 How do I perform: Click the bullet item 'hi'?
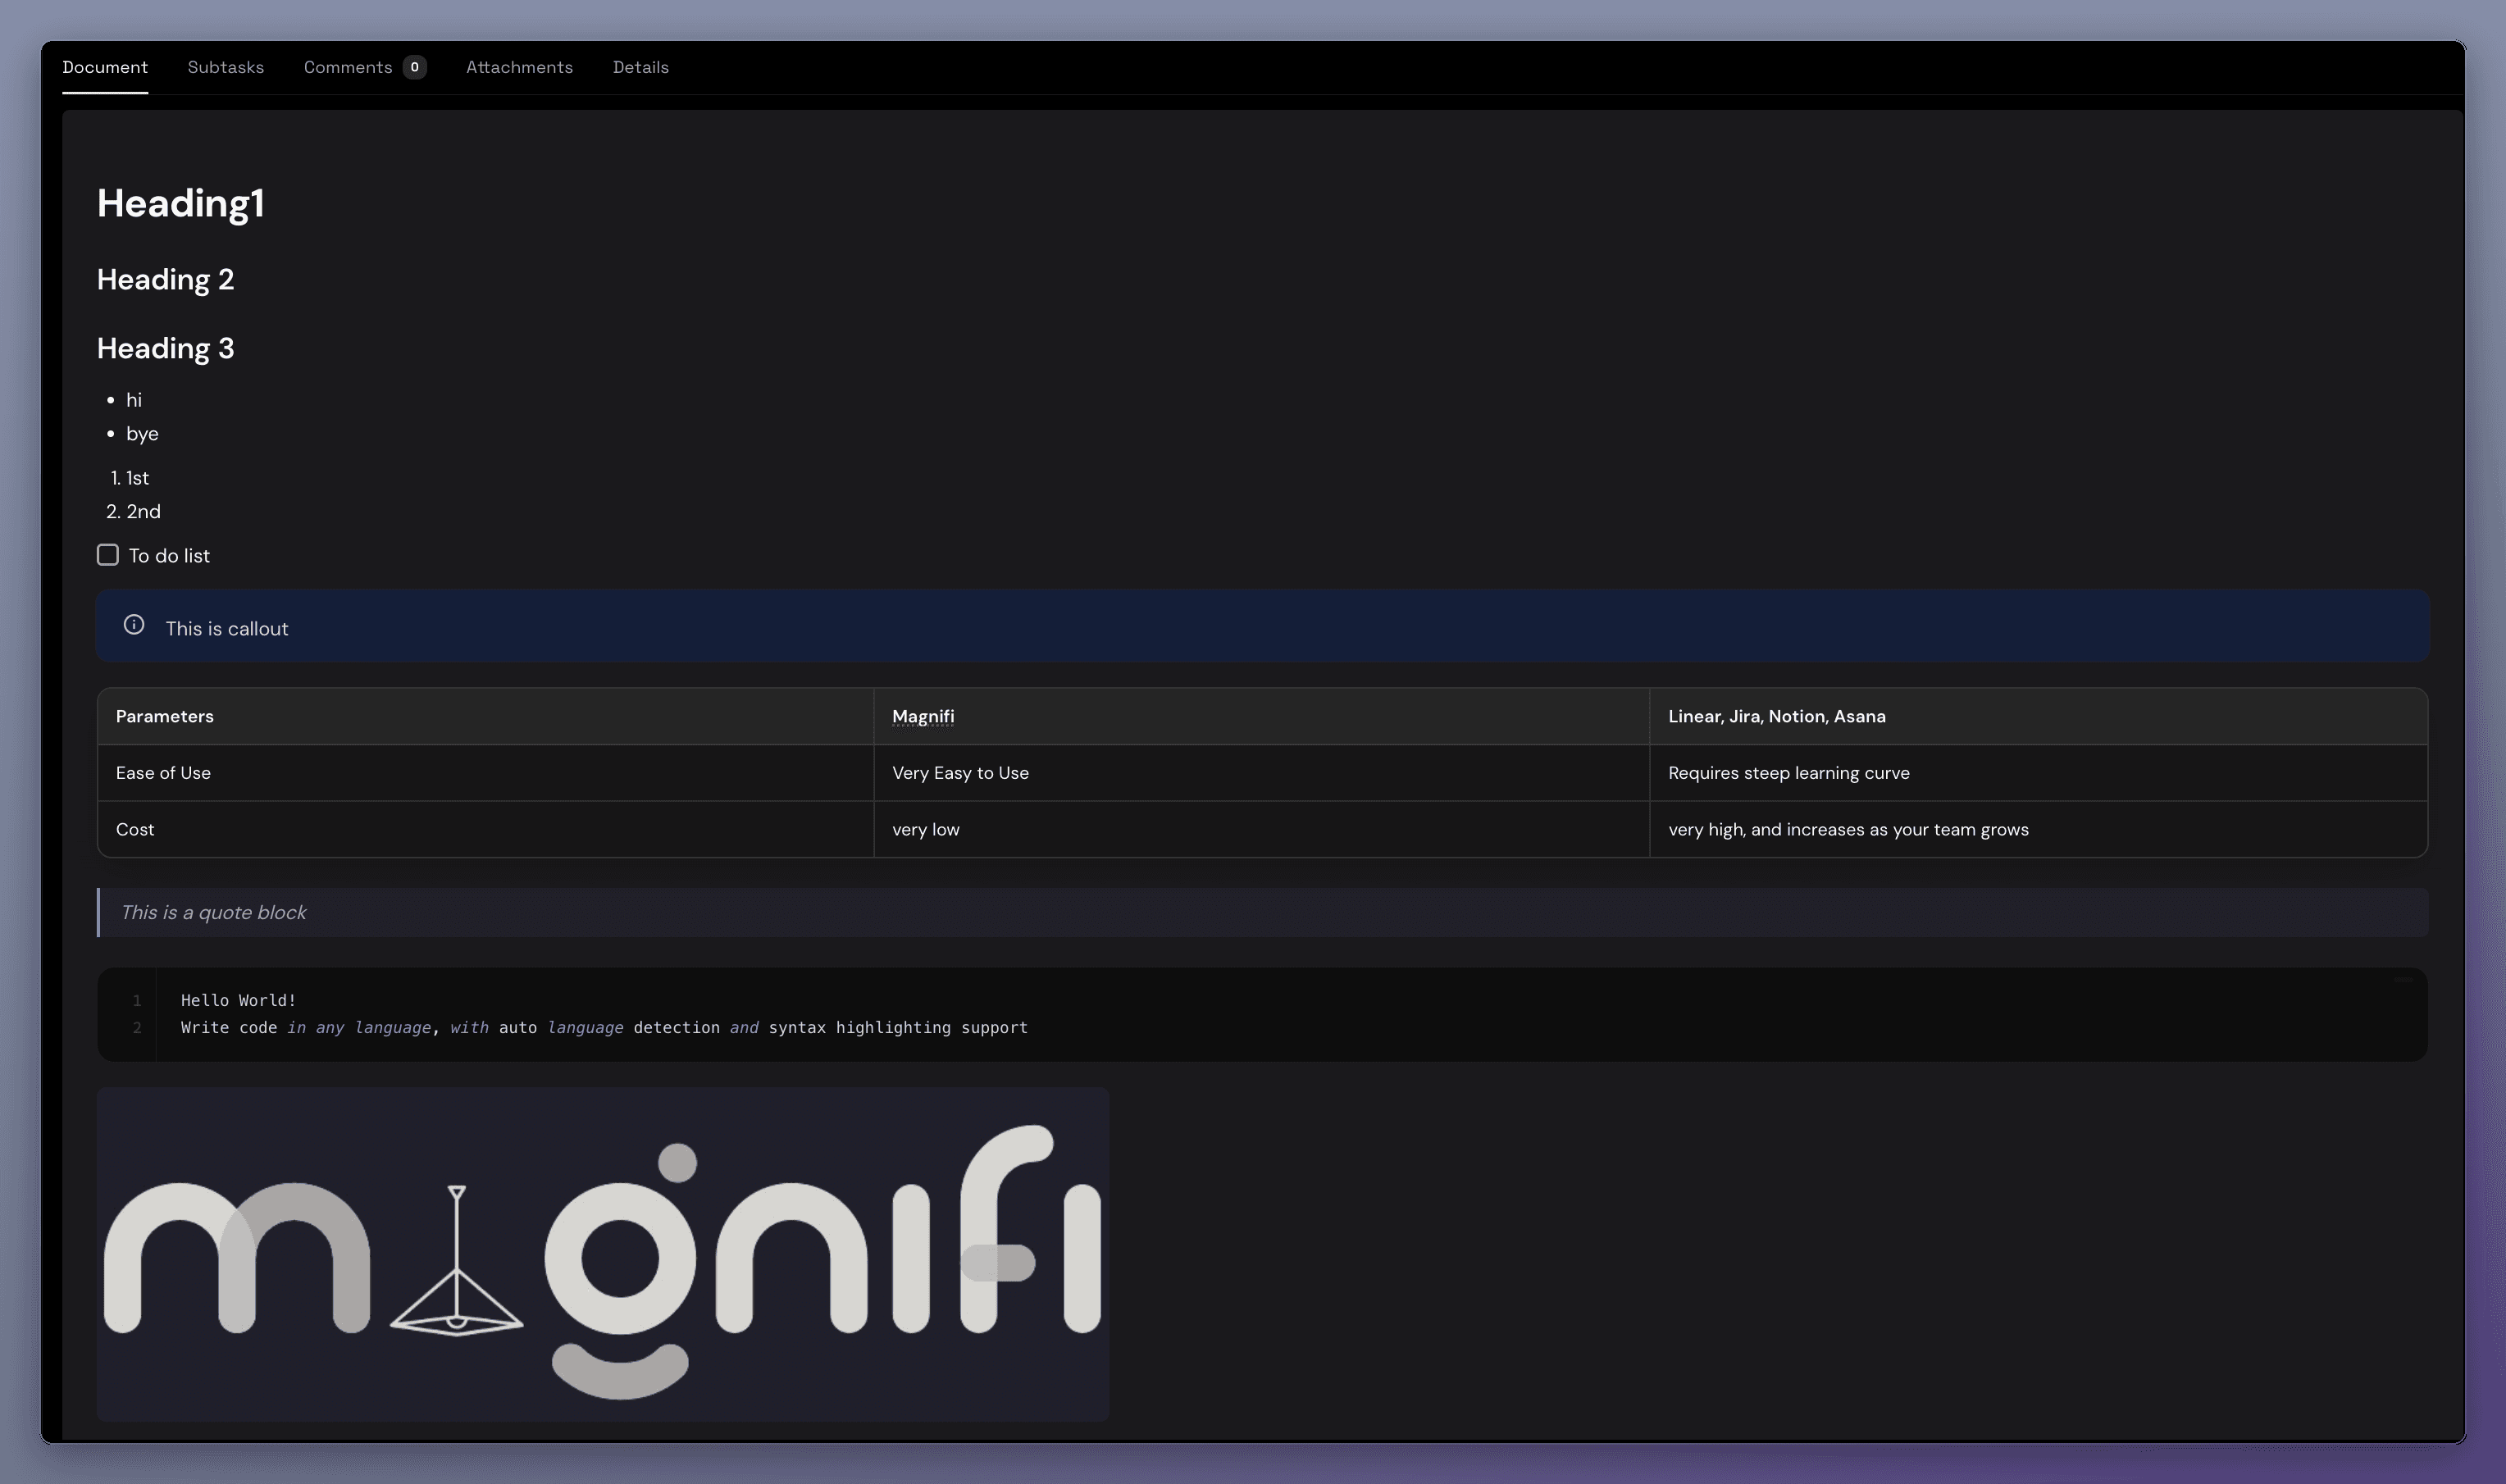134,400
